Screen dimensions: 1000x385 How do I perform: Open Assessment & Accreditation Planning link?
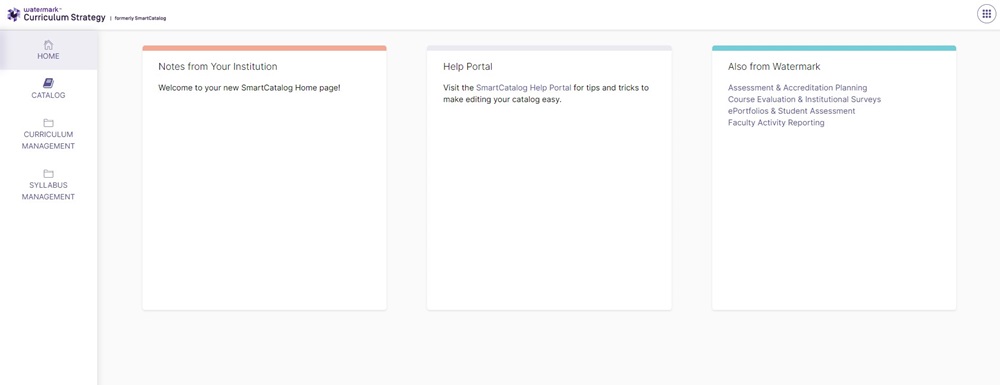click(x=797, y=88)
